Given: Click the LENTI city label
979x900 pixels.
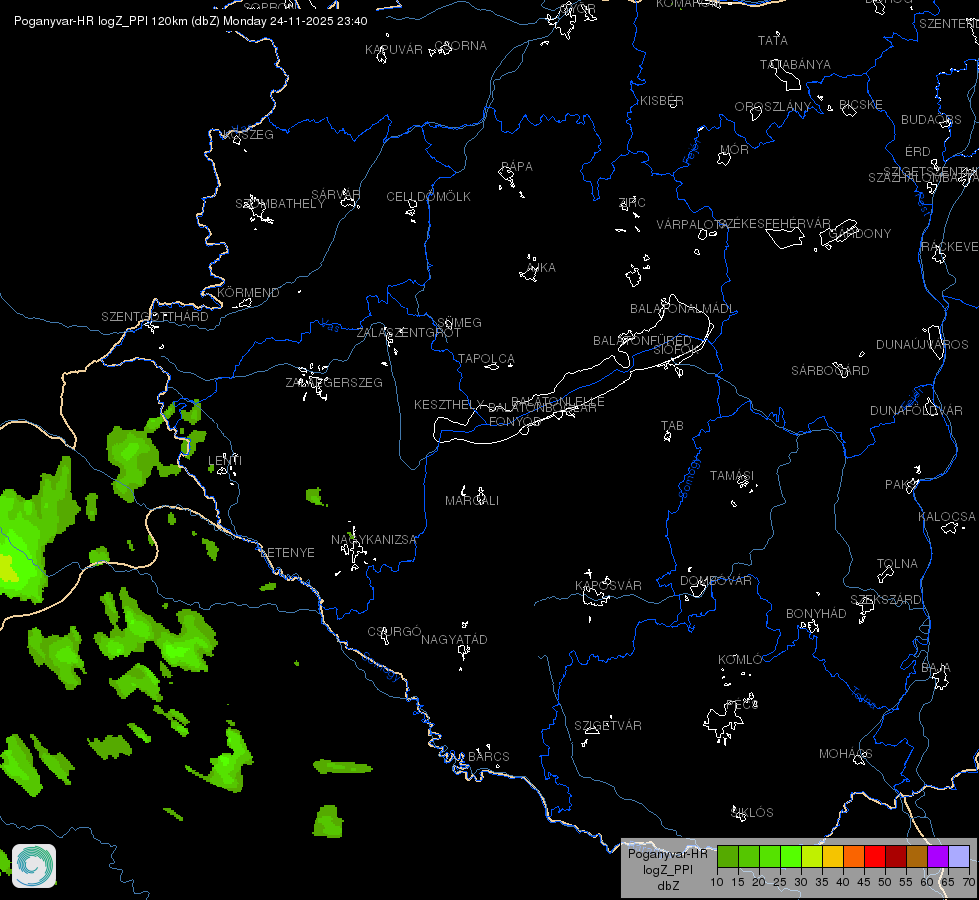Looking at the screenshot, I should (225, 460).
